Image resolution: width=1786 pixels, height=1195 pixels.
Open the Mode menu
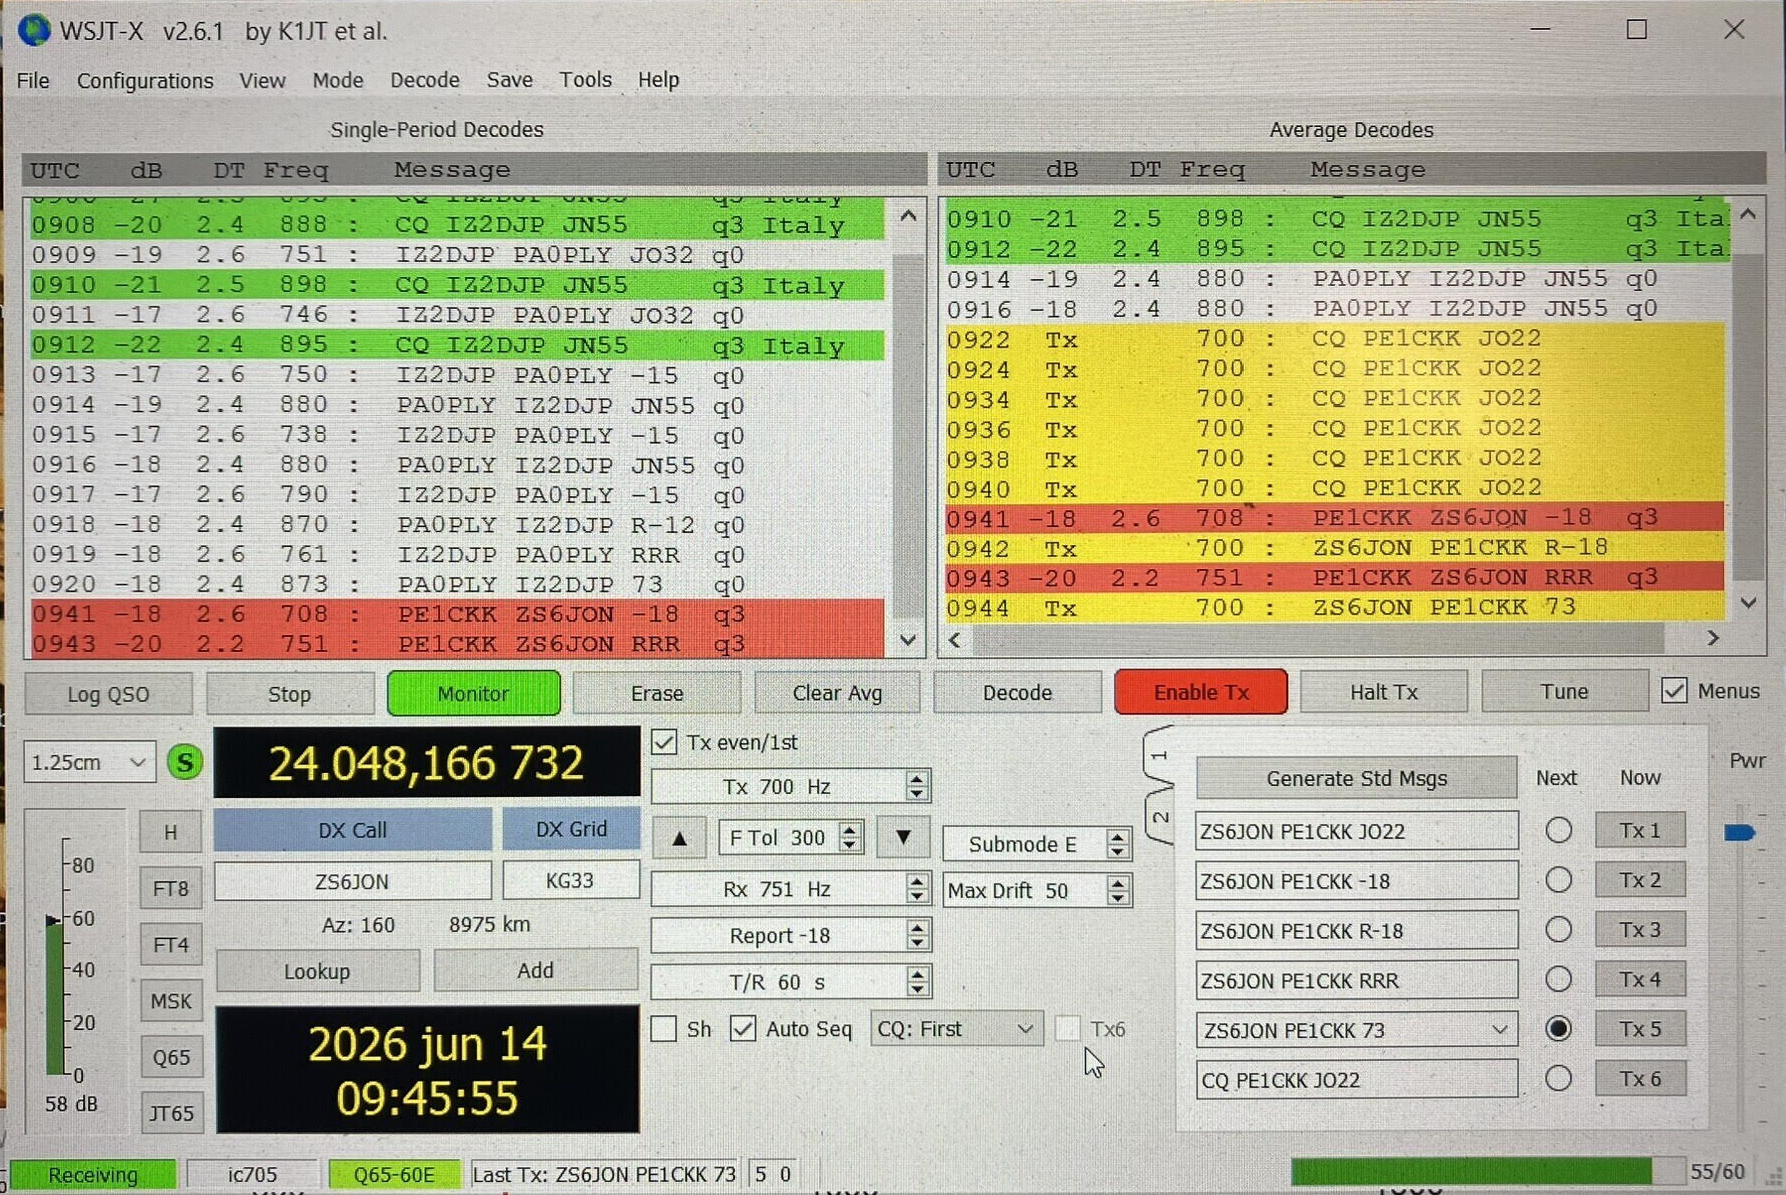pyautogui.click(x=338, y=80)
